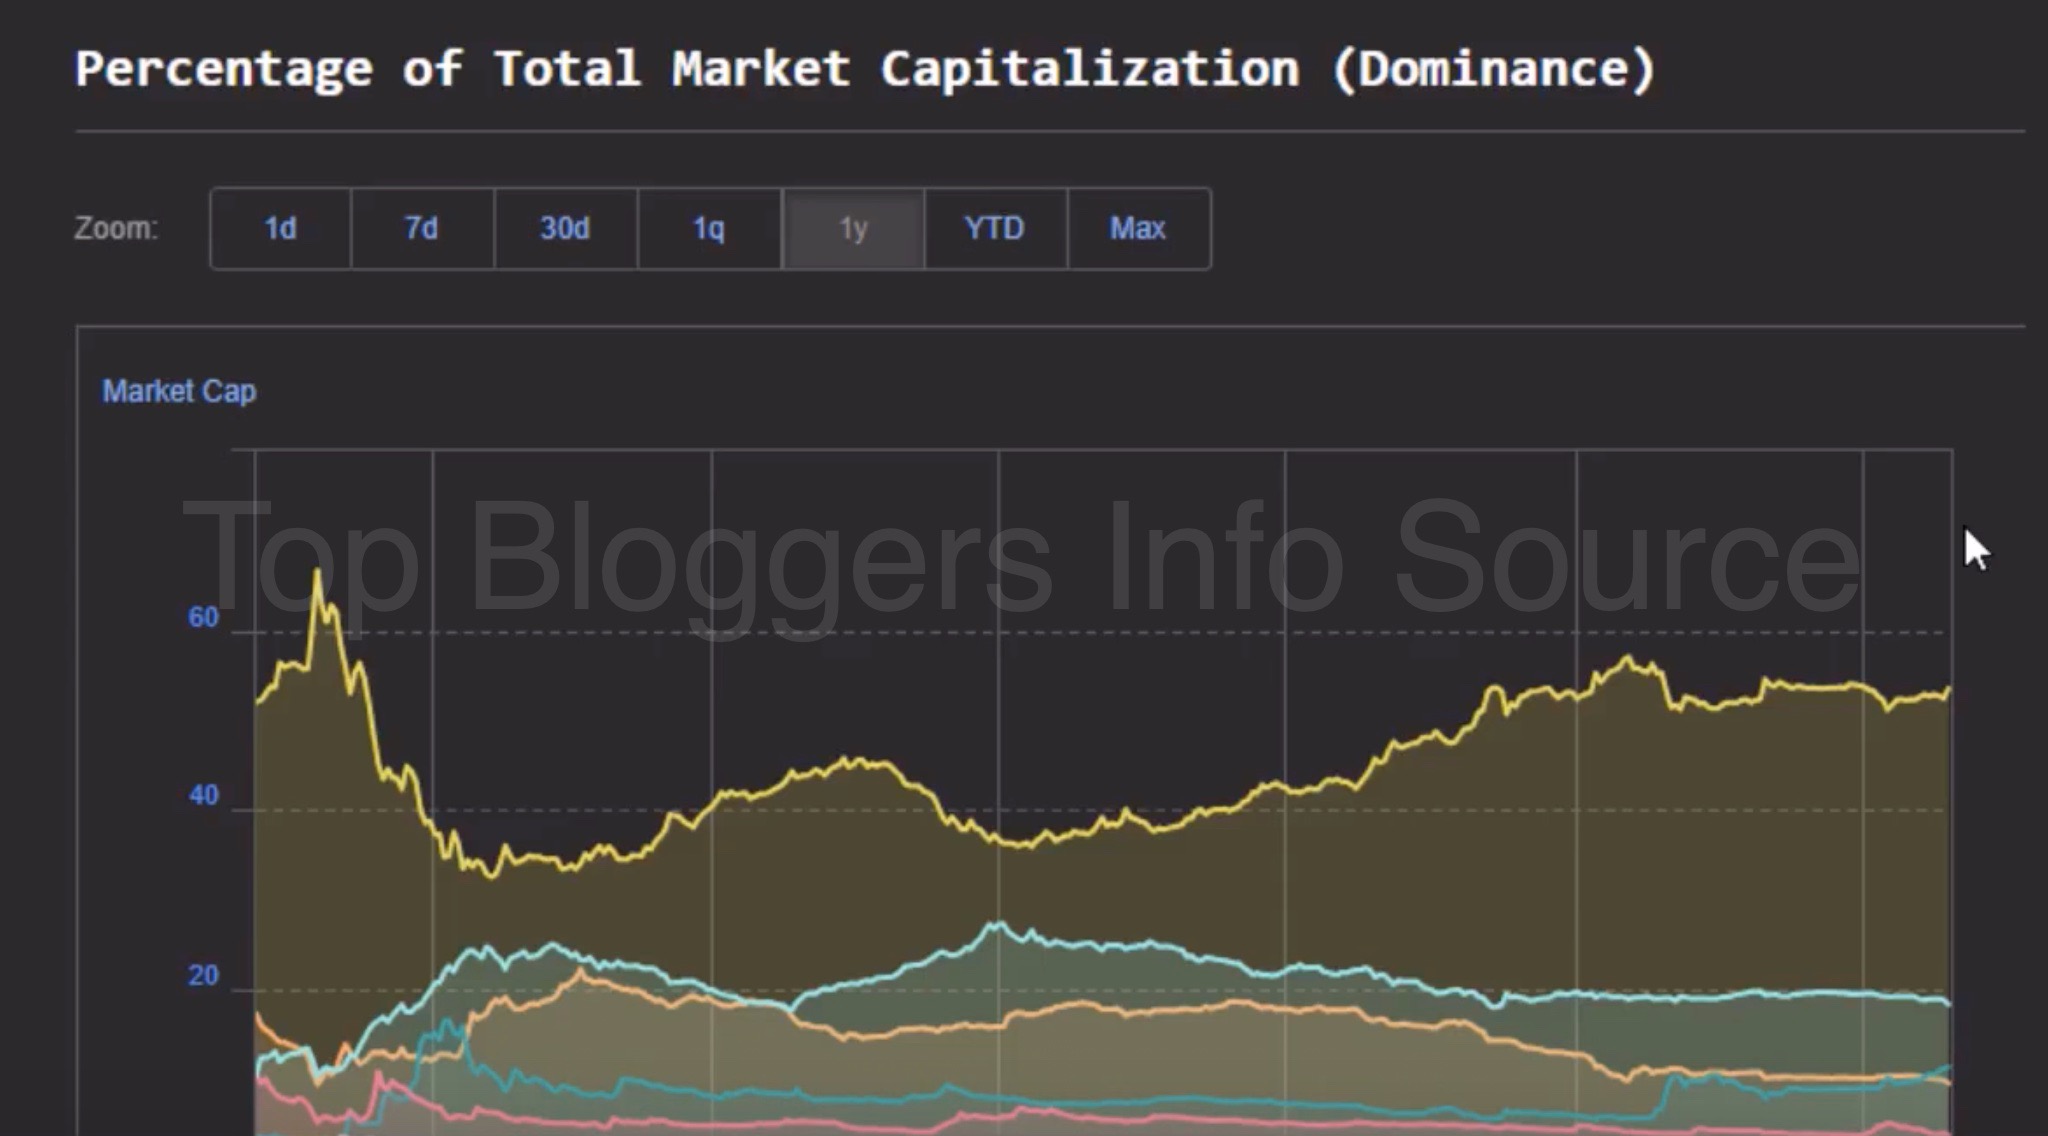2048x1136 pixels.
Task: Click the yellow dominance line's right end
Action: tap(1949, 689)
